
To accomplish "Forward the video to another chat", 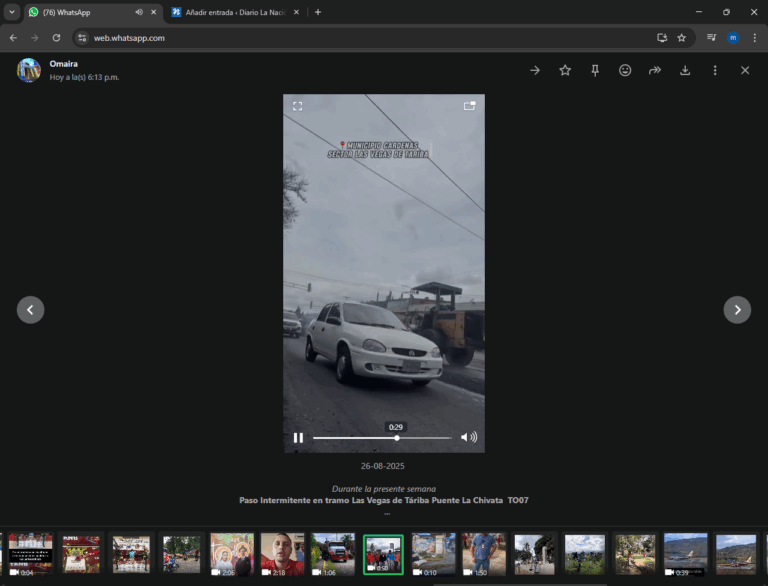I will (x=655, y=70).
